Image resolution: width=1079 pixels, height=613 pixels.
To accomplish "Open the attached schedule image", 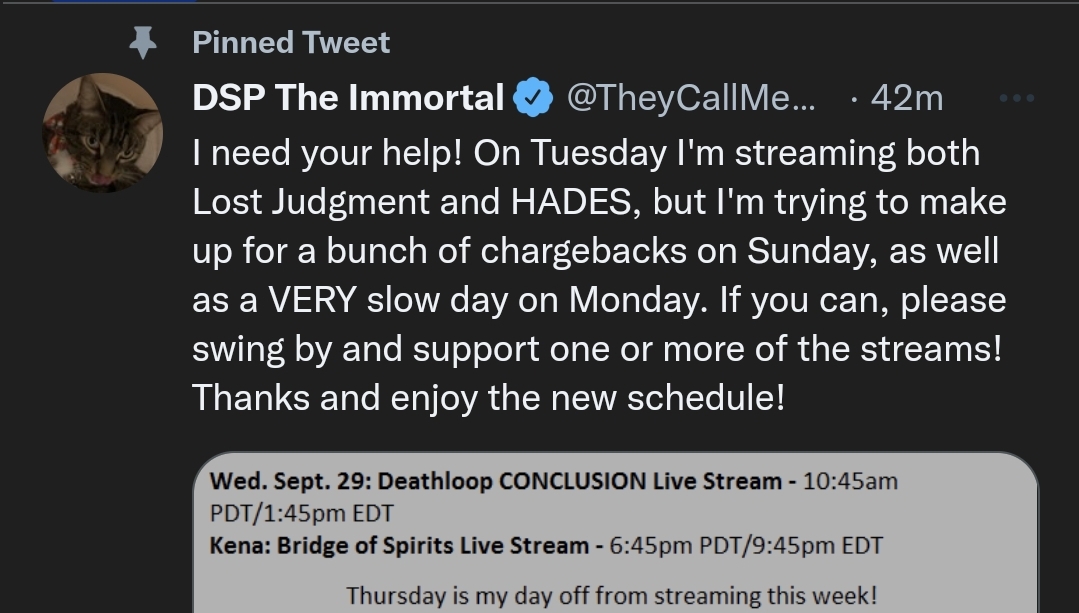I will [x=615, y=533].
